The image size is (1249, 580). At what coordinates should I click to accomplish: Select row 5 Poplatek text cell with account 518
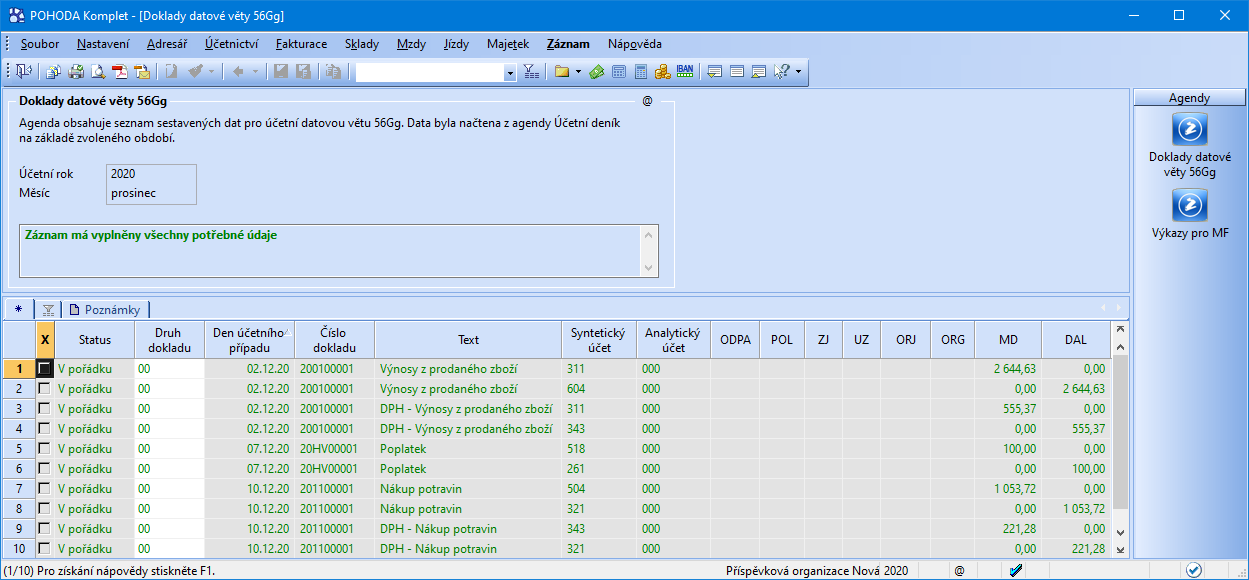click(467, 449)
